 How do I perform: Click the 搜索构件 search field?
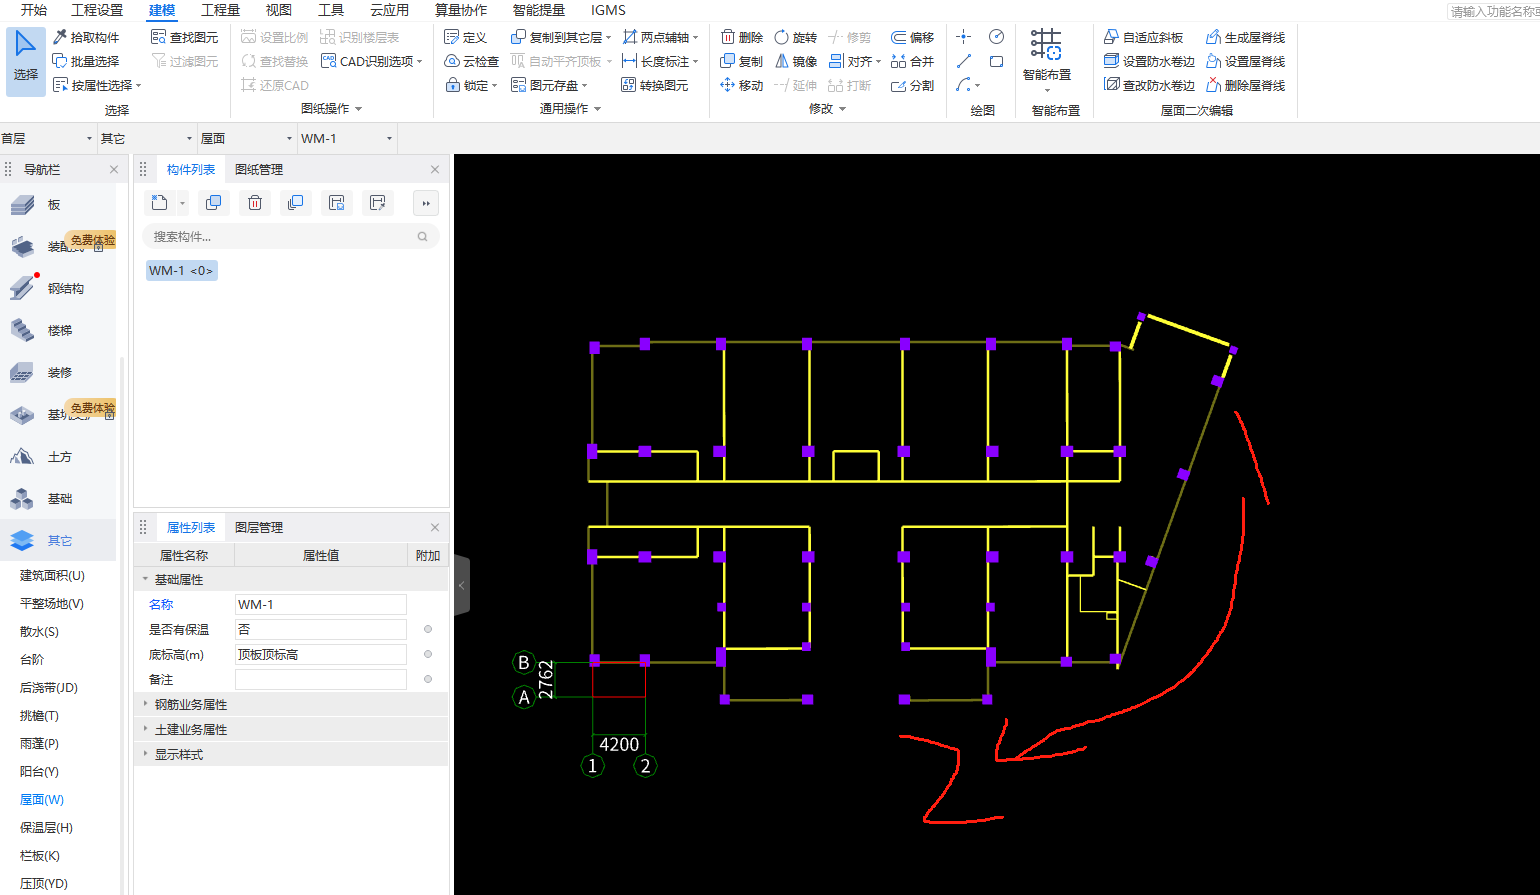pos(290,236)
